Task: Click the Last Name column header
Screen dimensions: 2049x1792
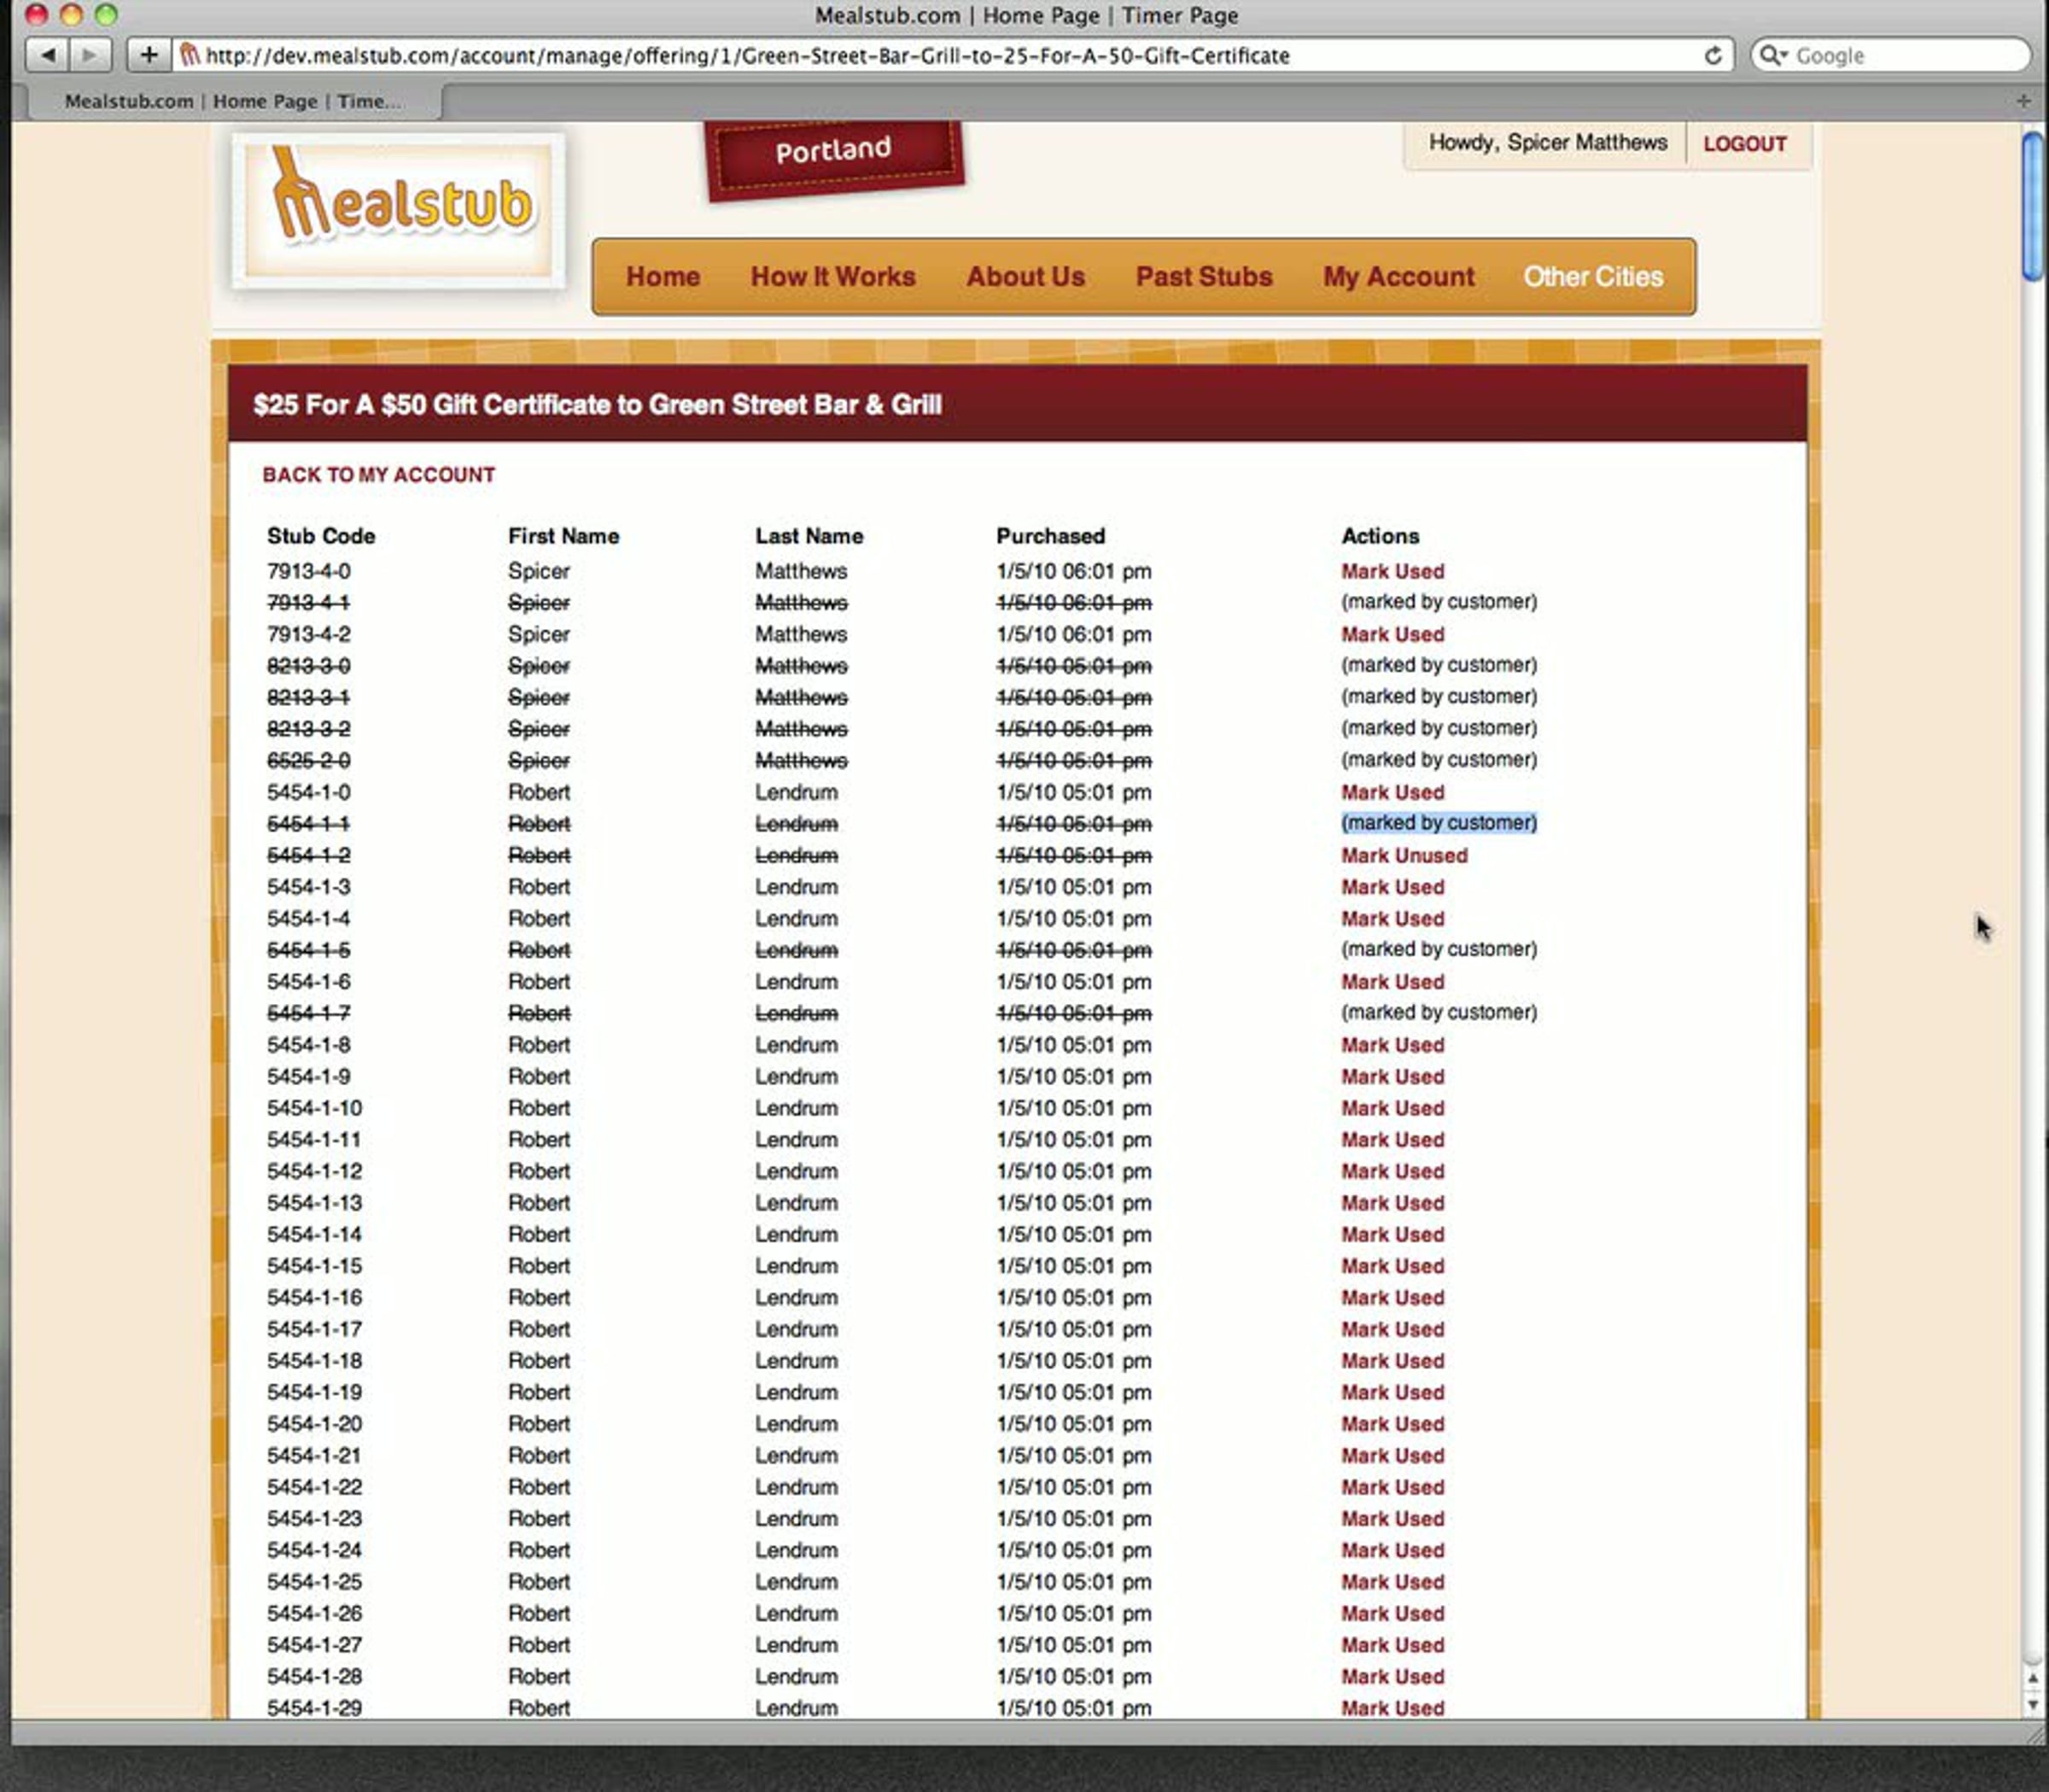Action: coord(809,536)
